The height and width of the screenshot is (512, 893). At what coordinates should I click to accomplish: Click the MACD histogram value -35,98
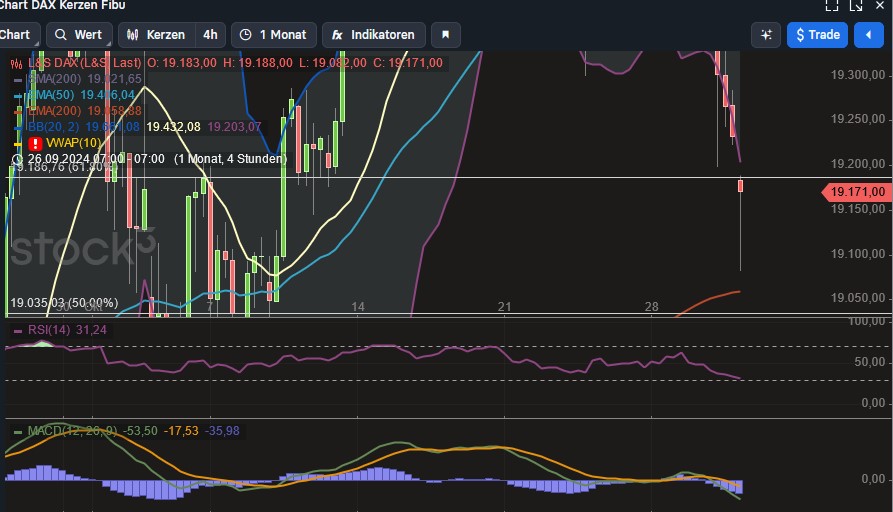coord(222,431)
